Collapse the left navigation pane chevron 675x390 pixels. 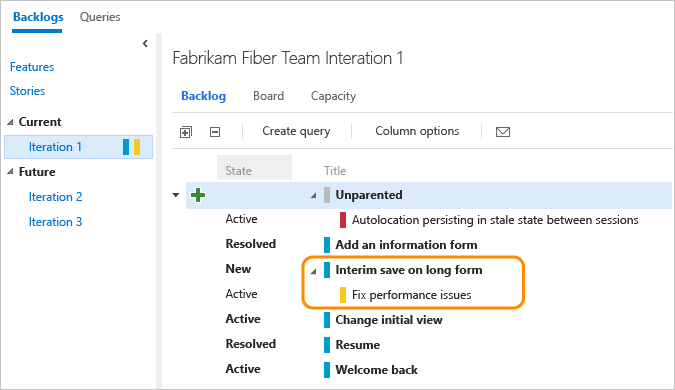(x=146, y=43)
